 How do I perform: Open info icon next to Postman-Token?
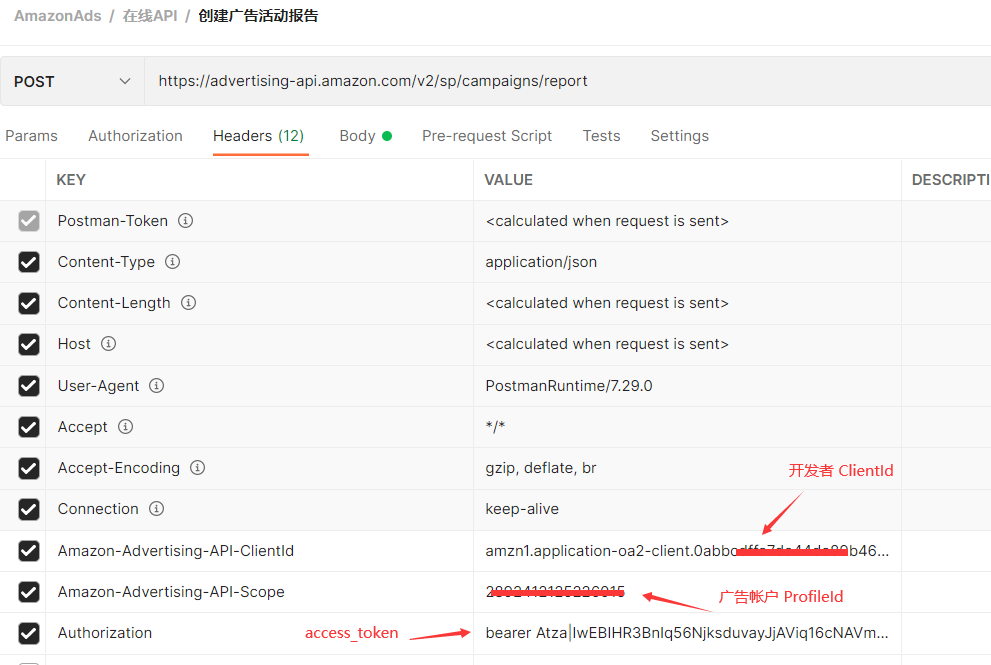tap(185, 221)
